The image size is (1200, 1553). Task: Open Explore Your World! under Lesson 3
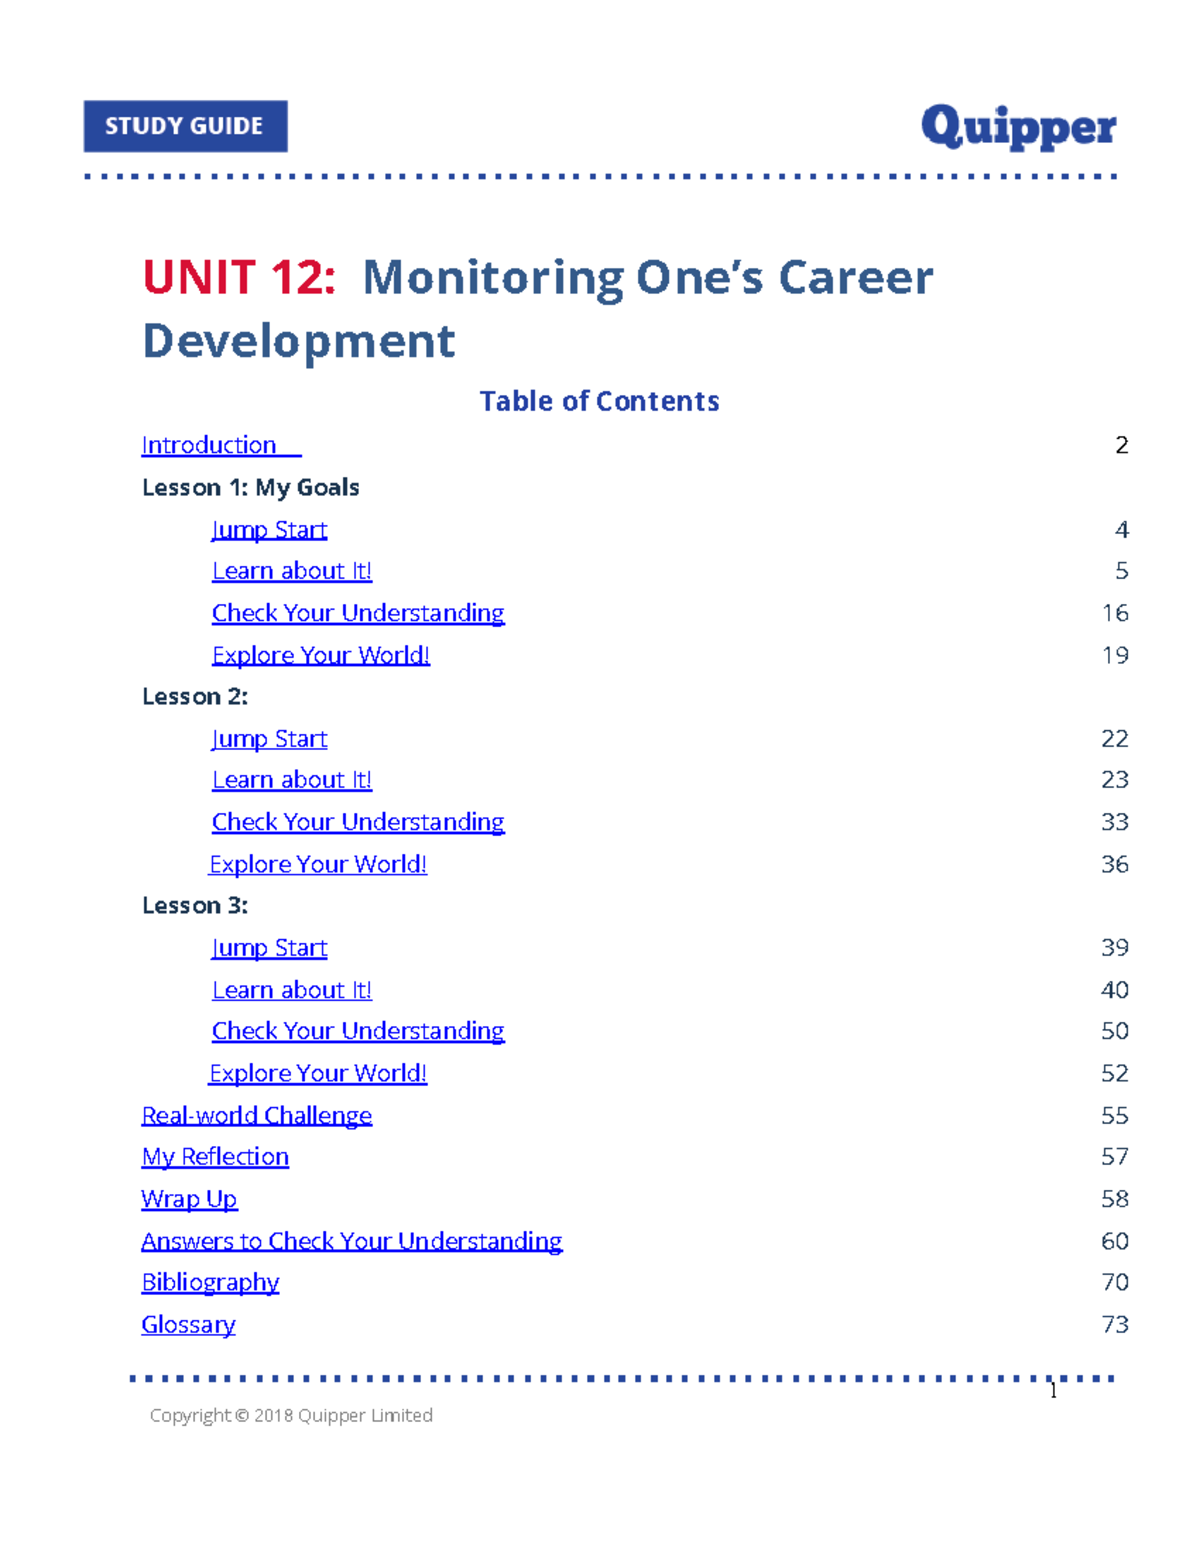point(317,1073)
